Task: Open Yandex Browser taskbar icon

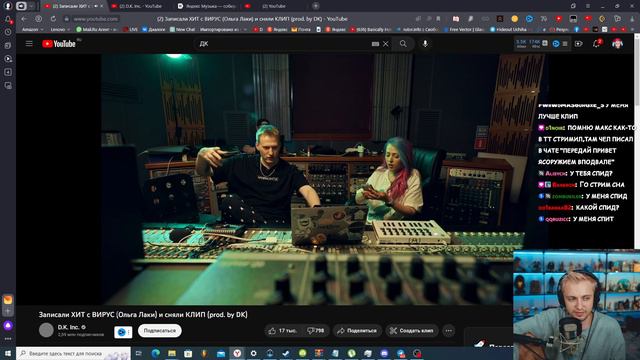Action: tap(237, 353)
